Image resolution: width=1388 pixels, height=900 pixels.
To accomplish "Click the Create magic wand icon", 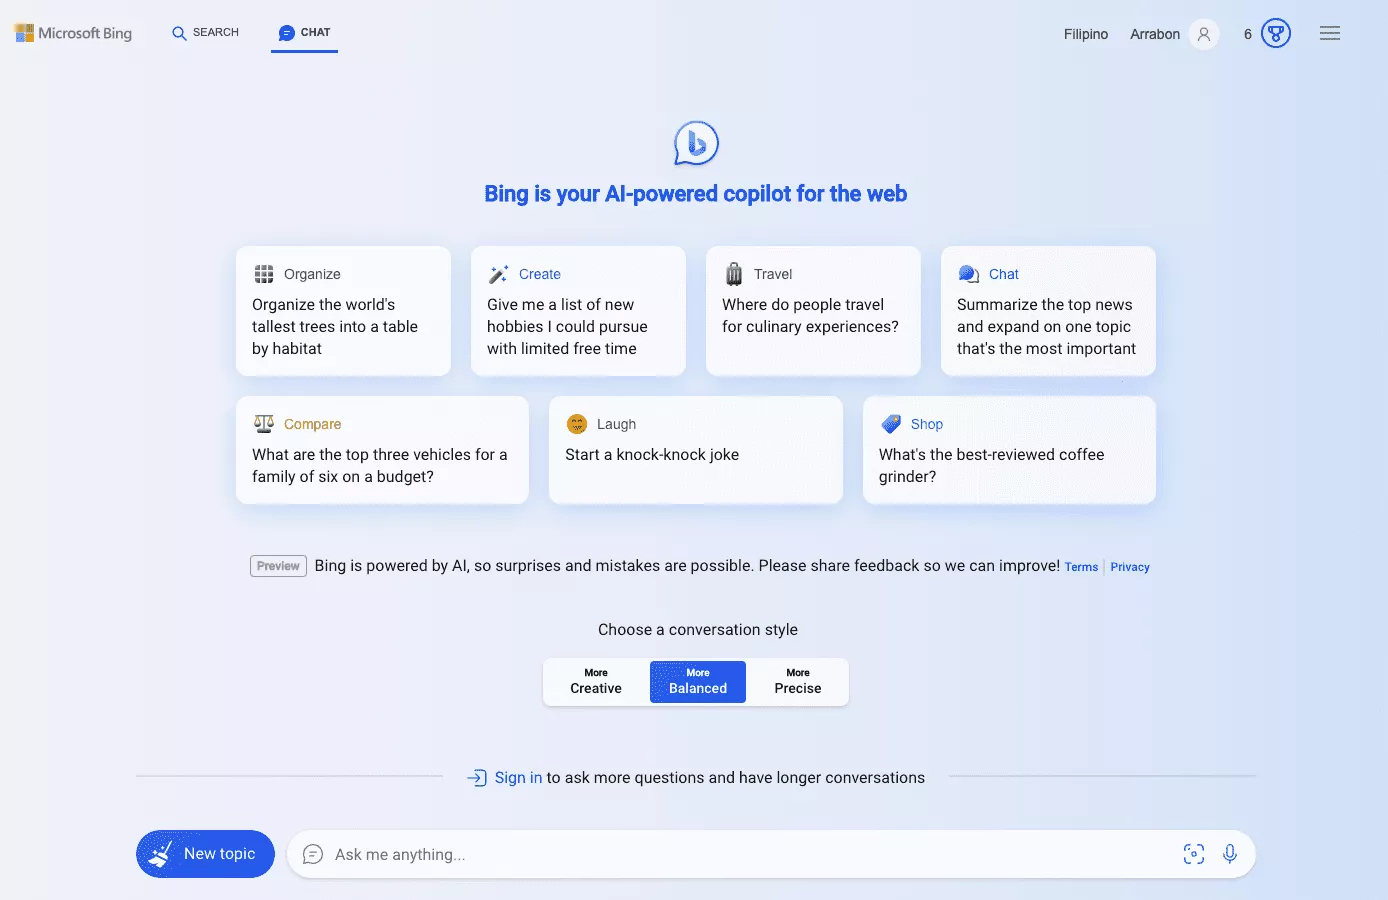I will pos(498,274).
